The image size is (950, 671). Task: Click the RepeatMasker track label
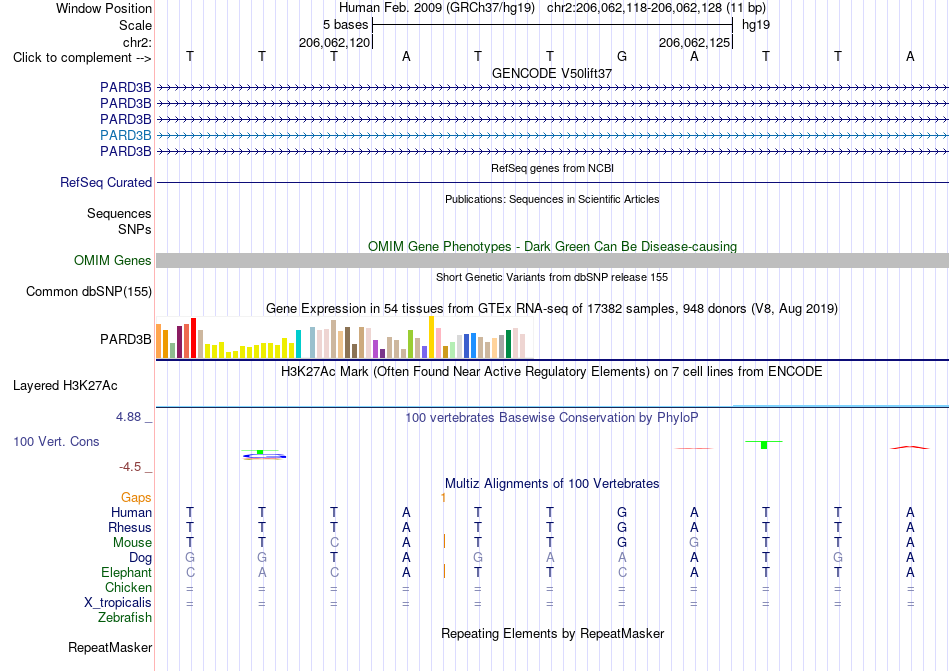click(110, 647)
